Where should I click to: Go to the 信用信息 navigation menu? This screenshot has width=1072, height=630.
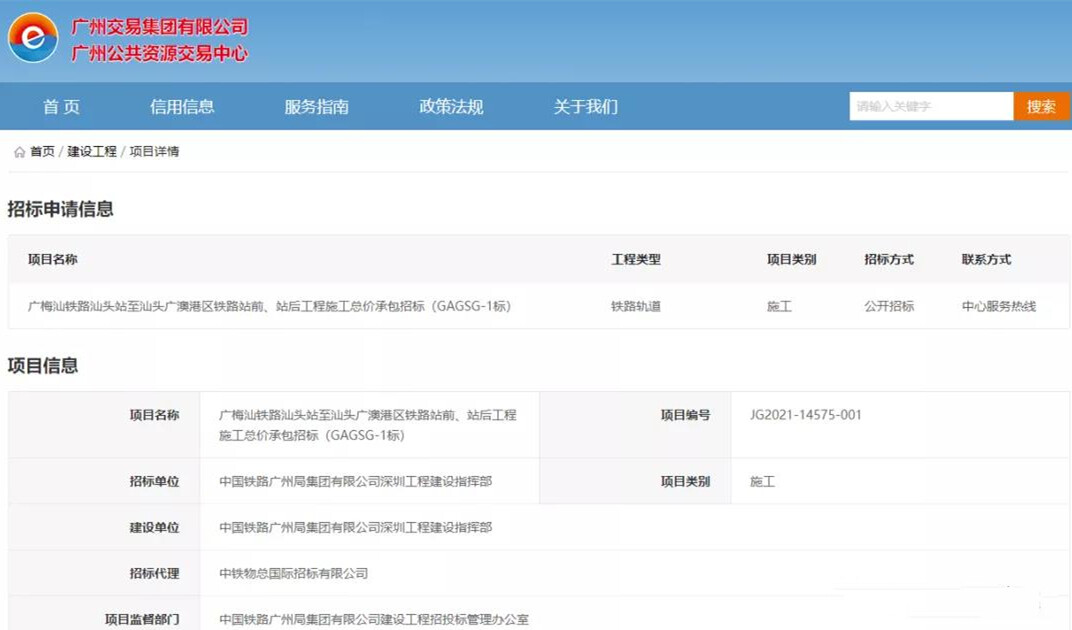(182, 107)
